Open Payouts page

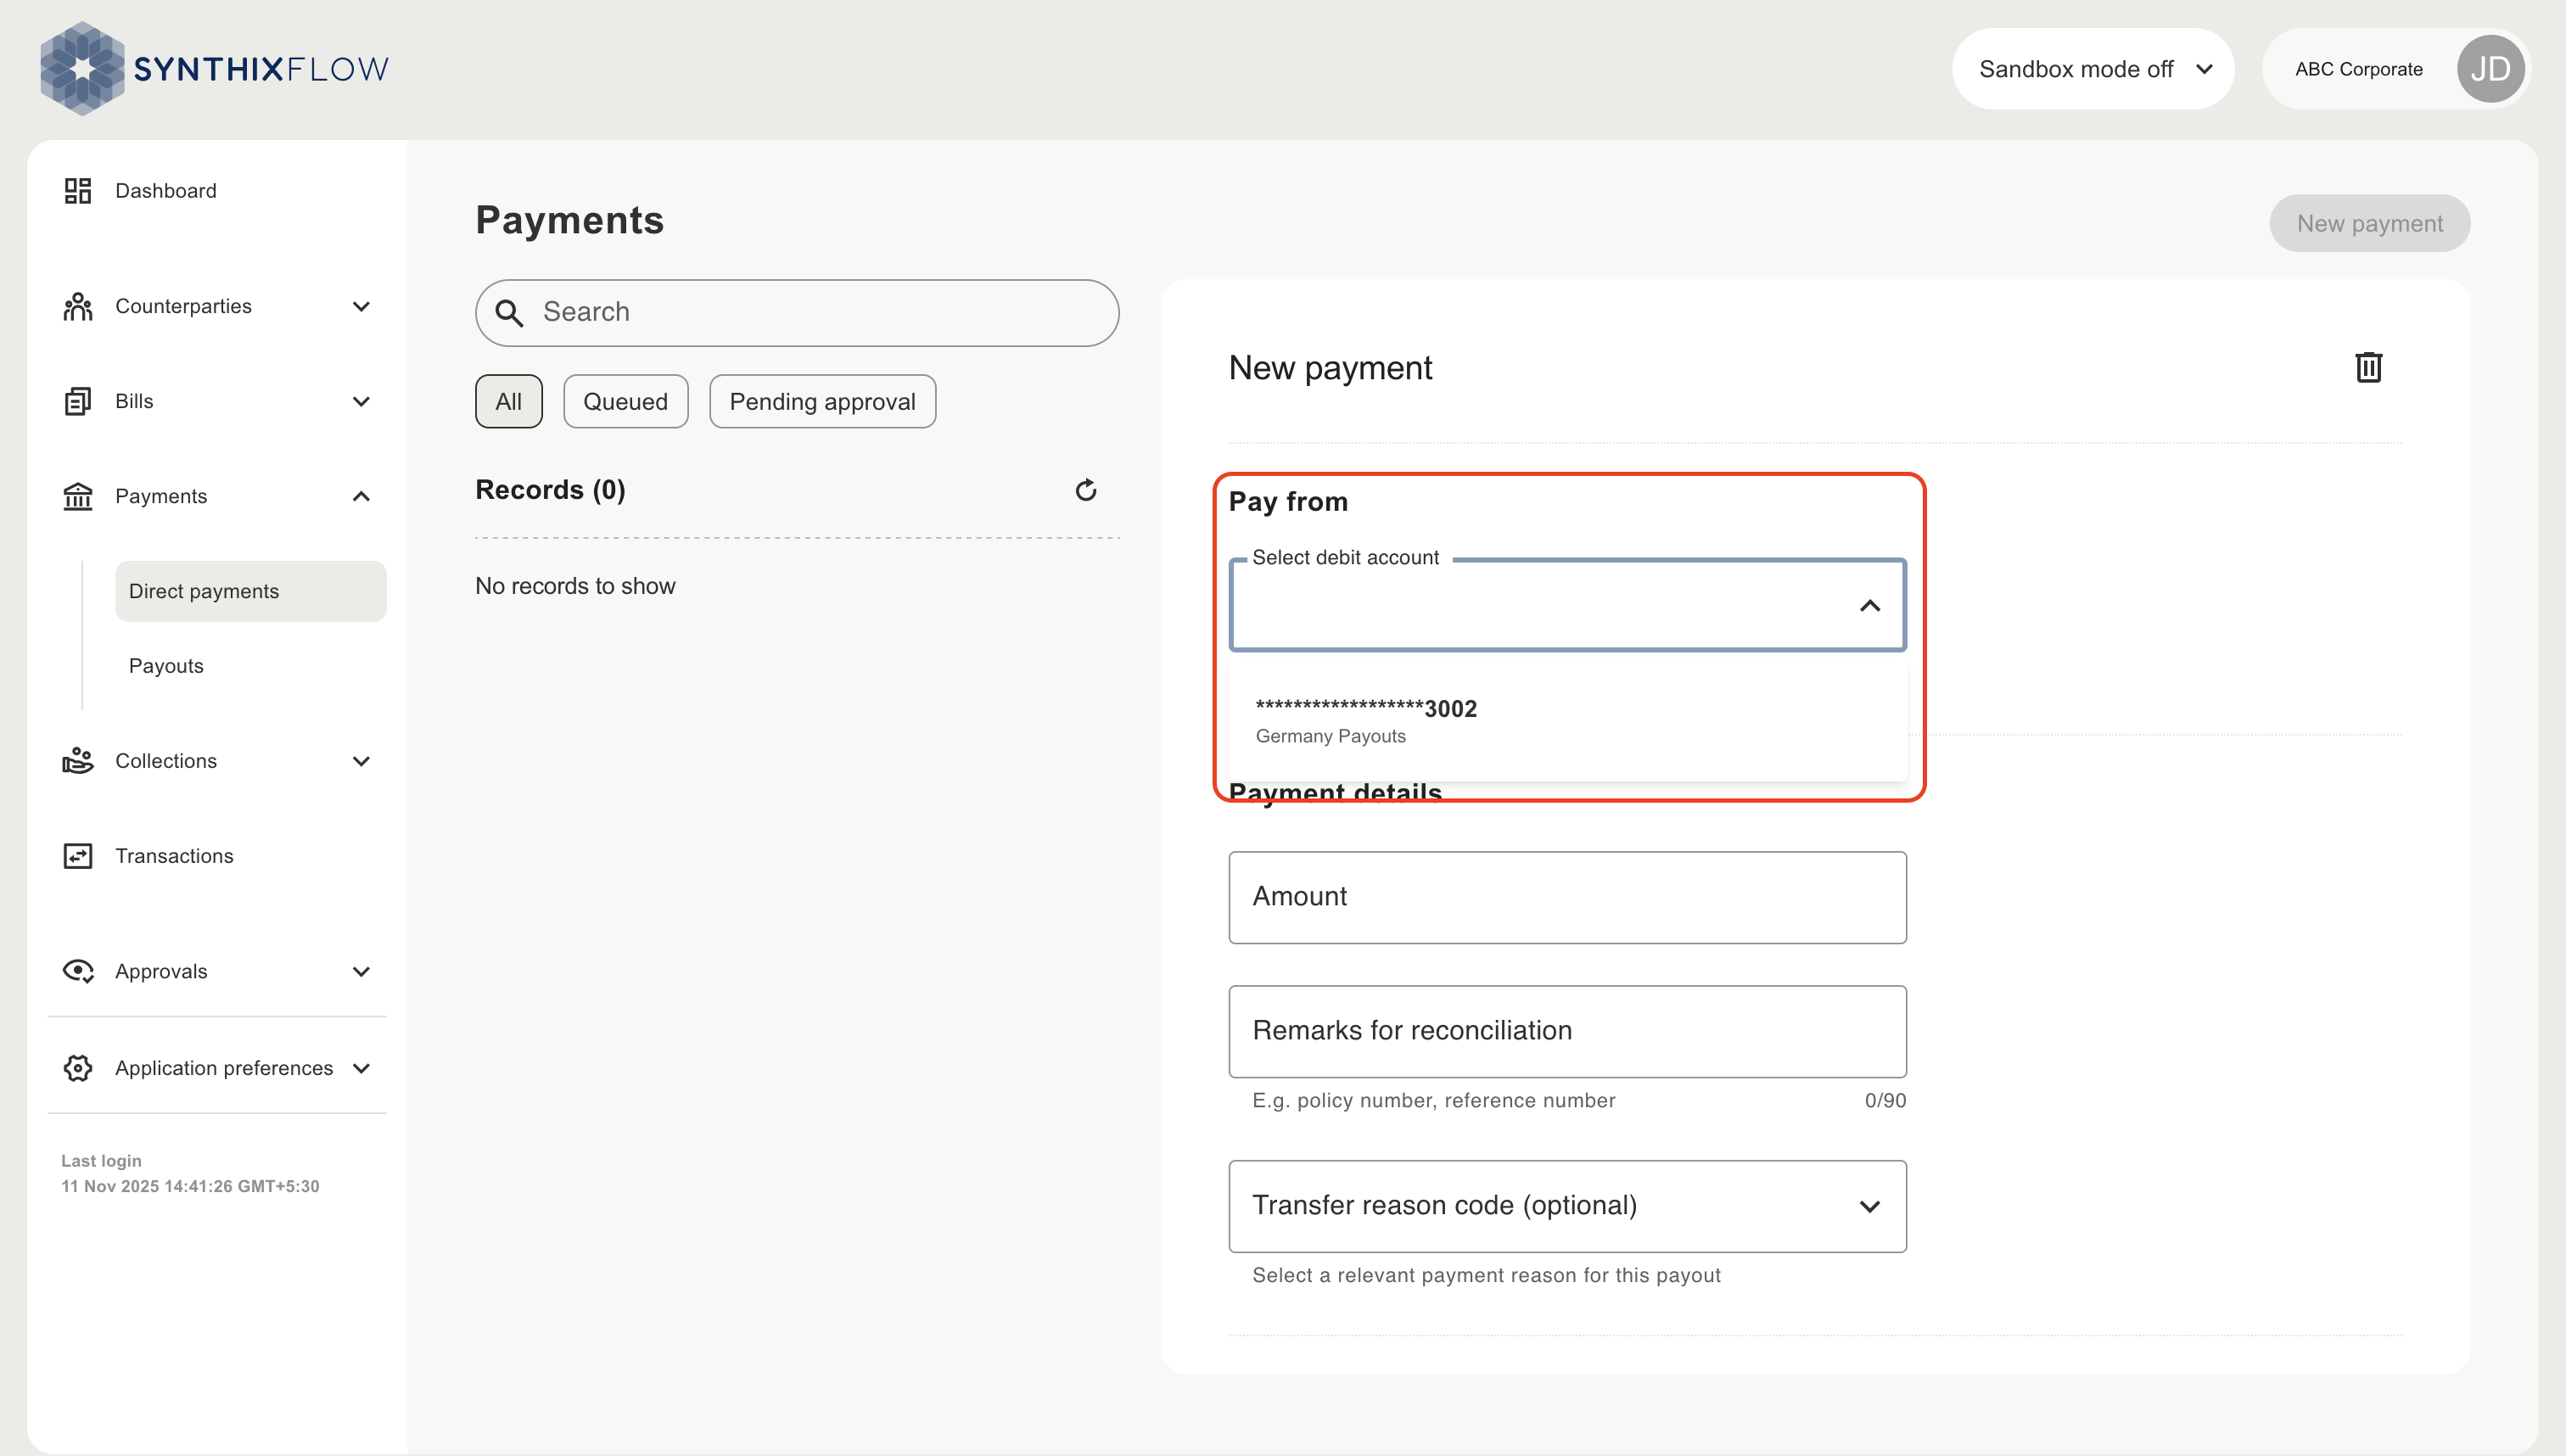tap(166, 666)
